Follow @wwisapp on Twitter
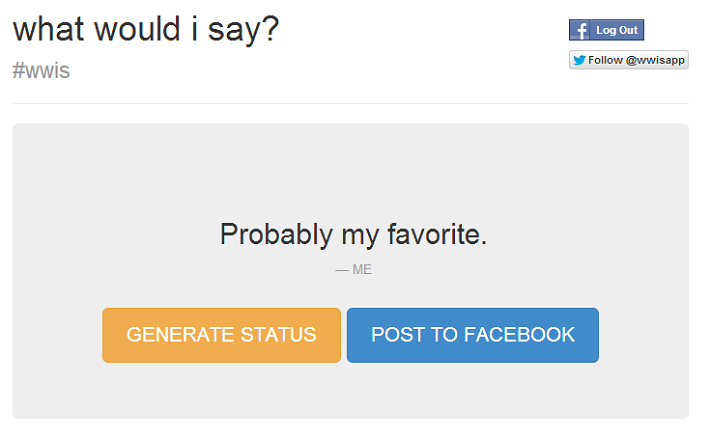This screenshot has height=439, width=710. (x=629, y=60)
